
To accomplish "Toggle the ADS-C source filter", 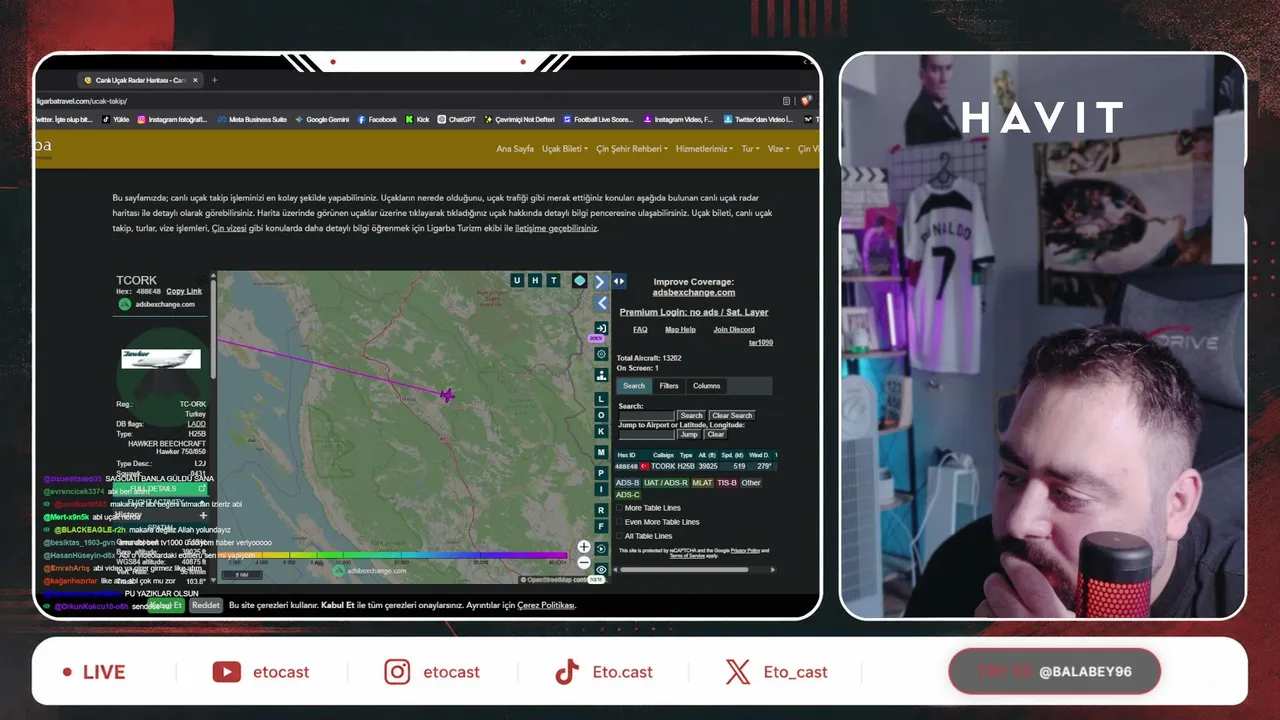I will click(x=628, y=495).
